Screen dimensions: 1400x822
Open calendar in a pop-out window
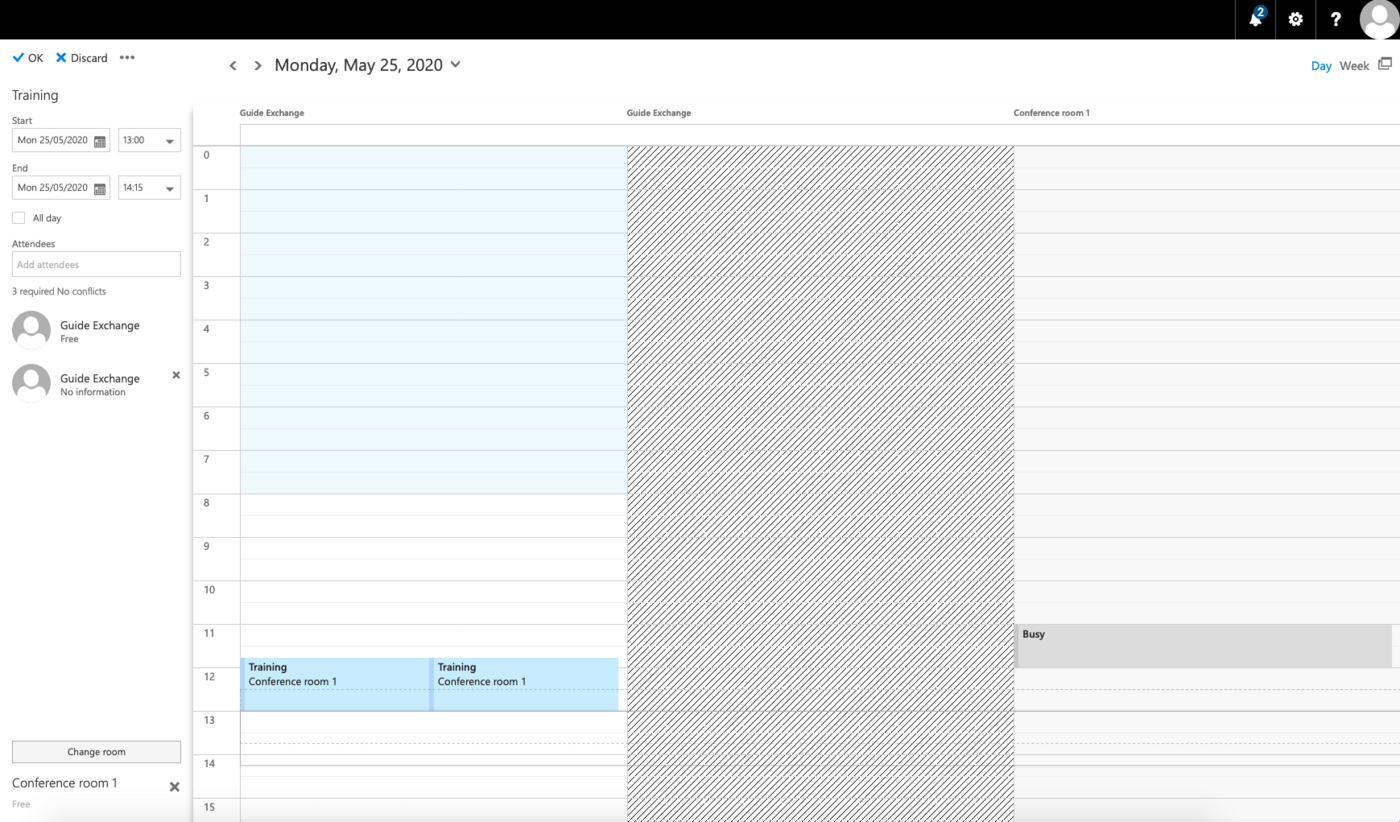[x=1385, y=64]
